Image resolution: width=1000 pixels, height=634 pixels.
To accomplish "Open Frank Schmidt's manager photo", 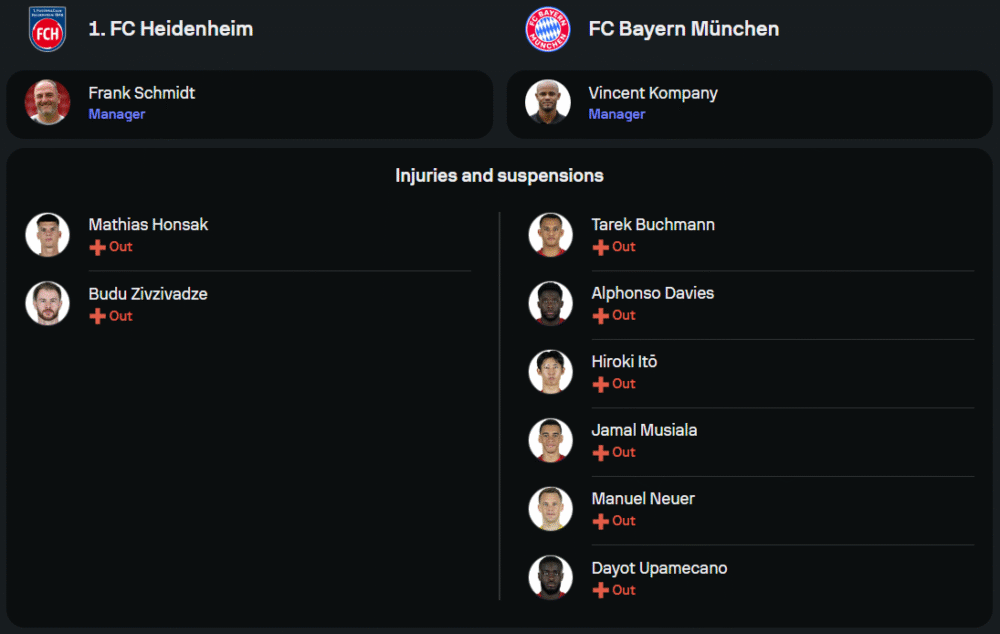I will tap(47, 102).
